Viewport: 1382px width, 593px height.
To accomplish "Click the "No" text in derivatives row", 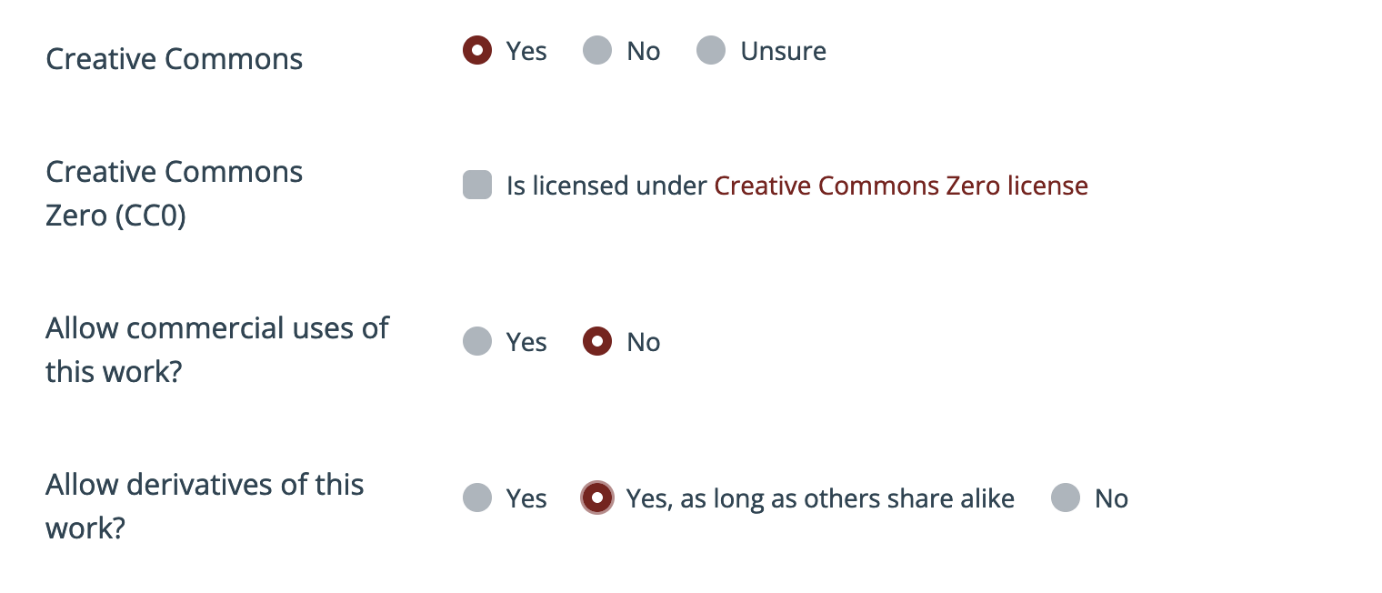I will point(1111,498).
